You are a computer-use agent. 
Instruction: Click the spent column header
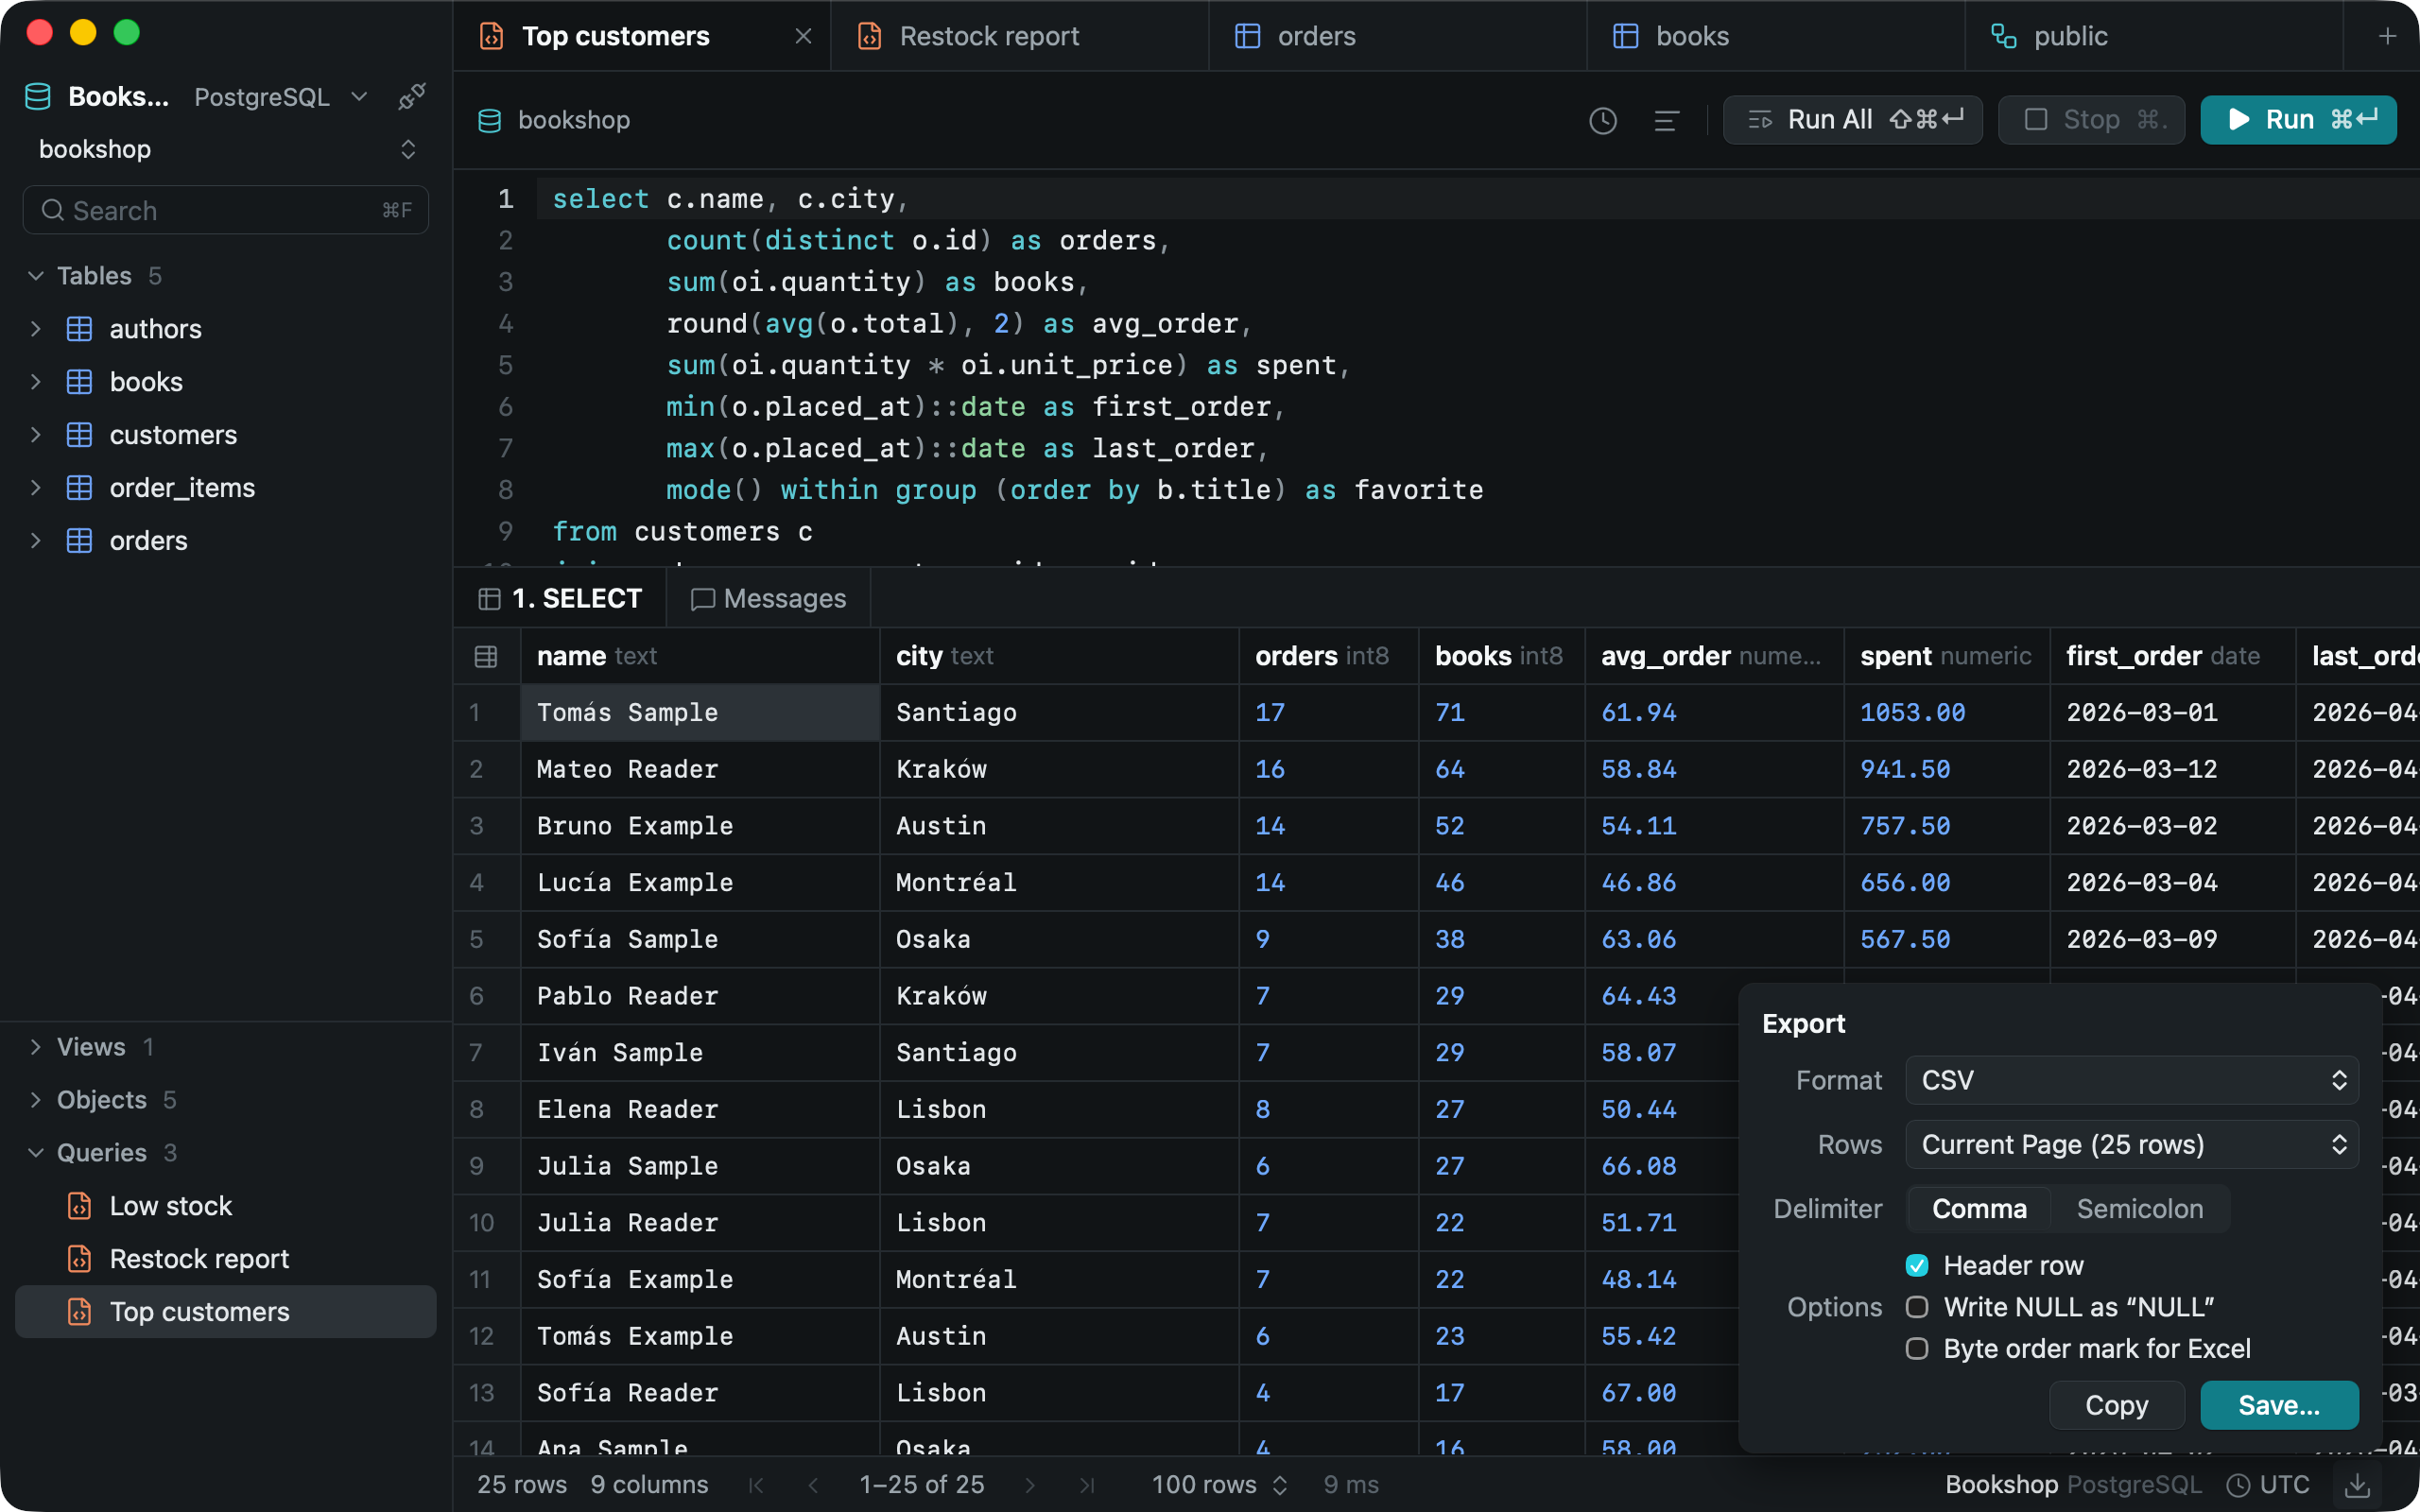click(1946, 656)
